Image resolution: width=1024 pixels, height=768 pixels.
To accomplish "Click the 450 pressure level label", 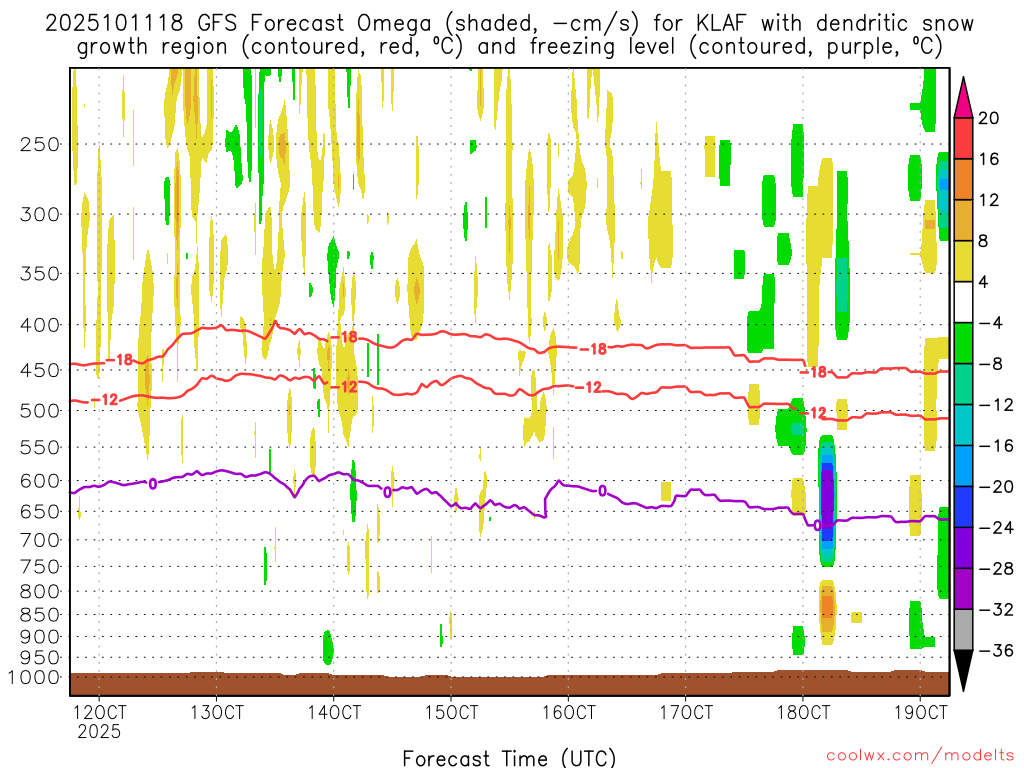I will click(40, 370).
